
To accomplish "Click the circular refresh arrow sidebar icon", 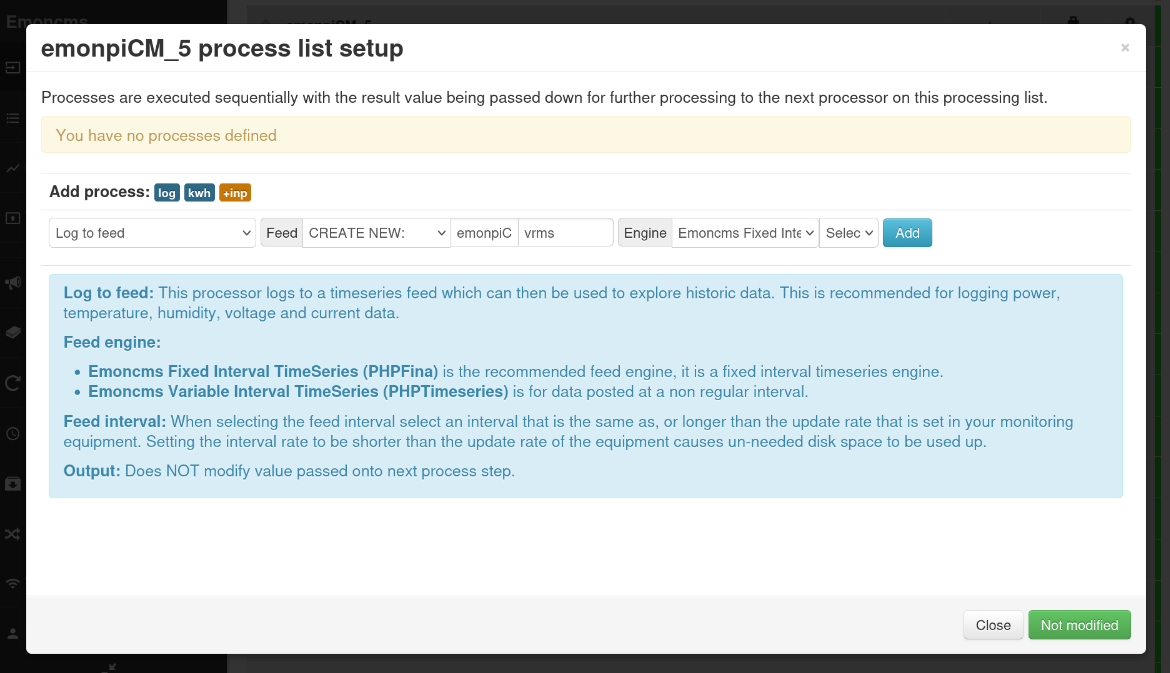I will tap(12, 382).
